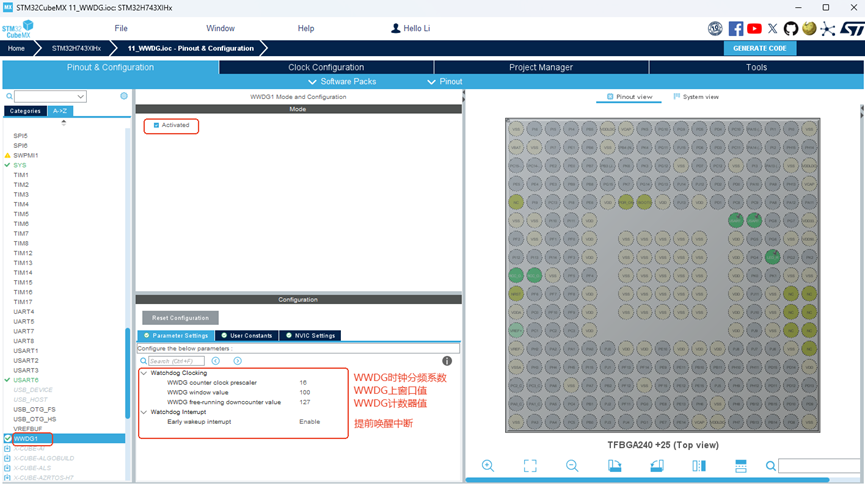Viewport: 865px width, 486px height.
Task: Toggle the X-CUBE-ALGOBUILD checkbox
Action: 7,458
